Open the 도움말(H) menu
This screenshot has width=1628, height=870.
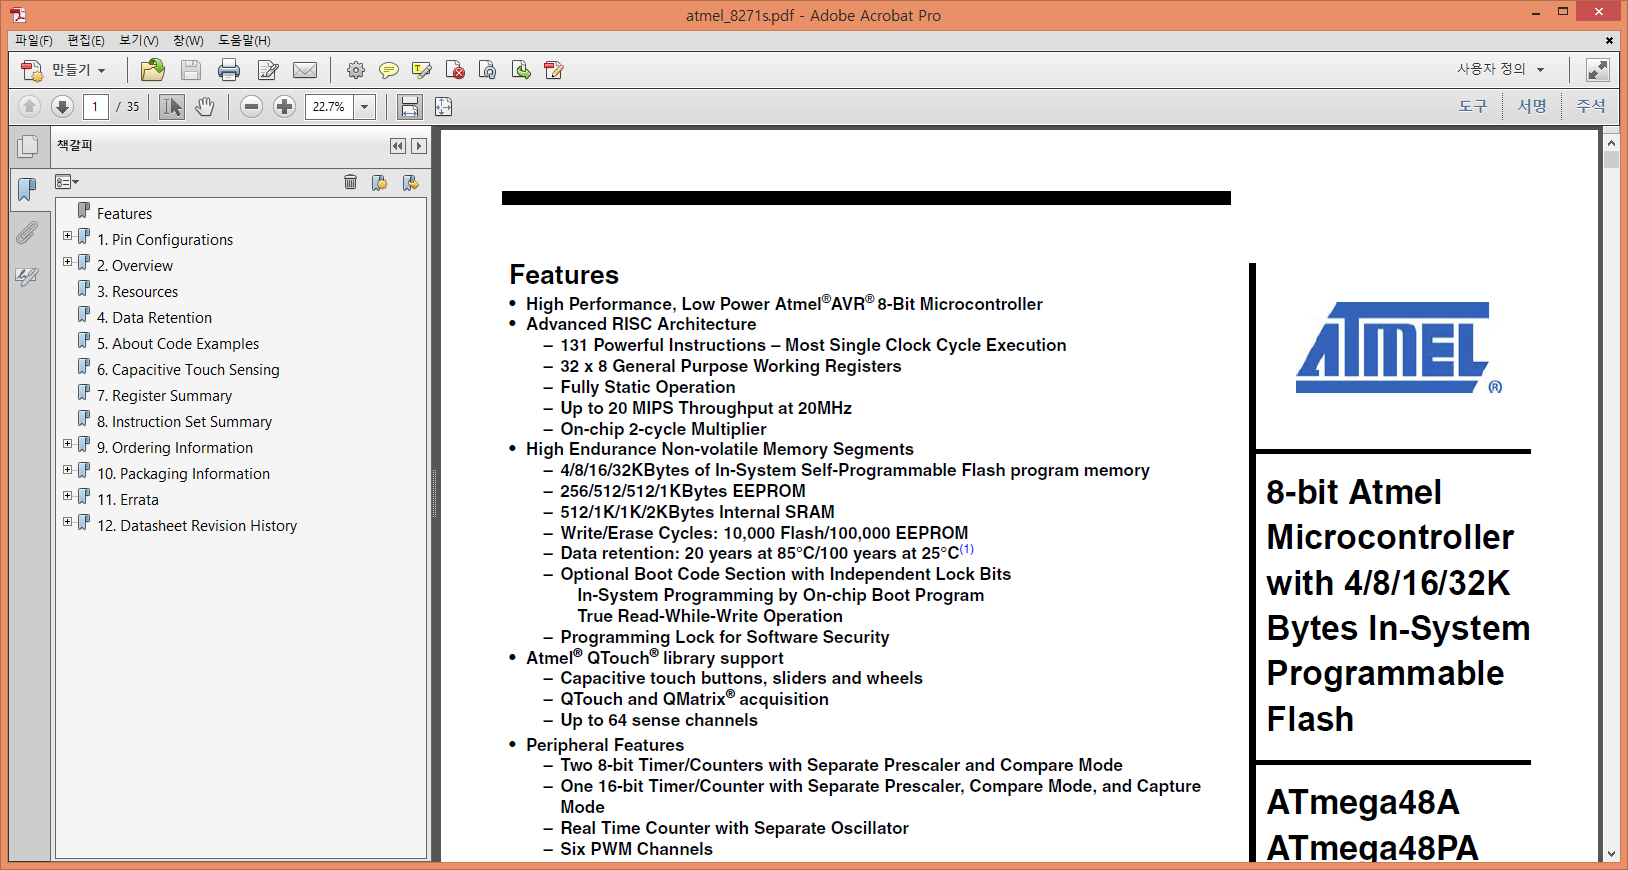tap(244, 40)
